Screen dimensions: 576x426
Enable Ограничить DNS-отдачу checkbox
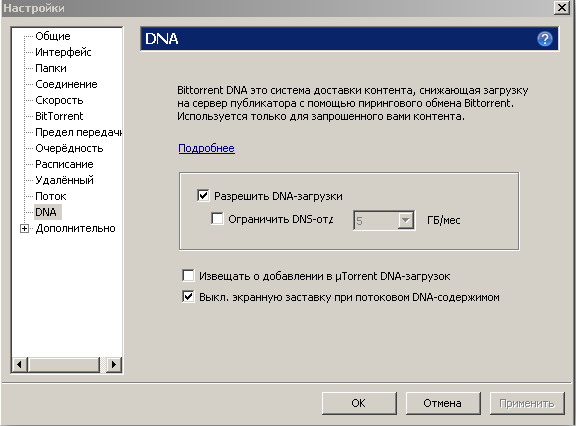pyautogui.click(x=217, y=219)
